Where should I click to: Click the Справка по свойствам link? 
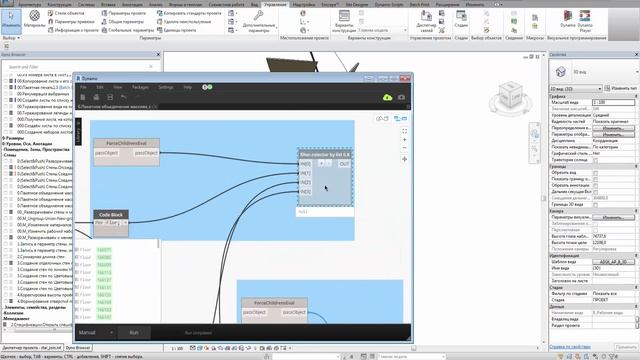click(x=570, y=347)
